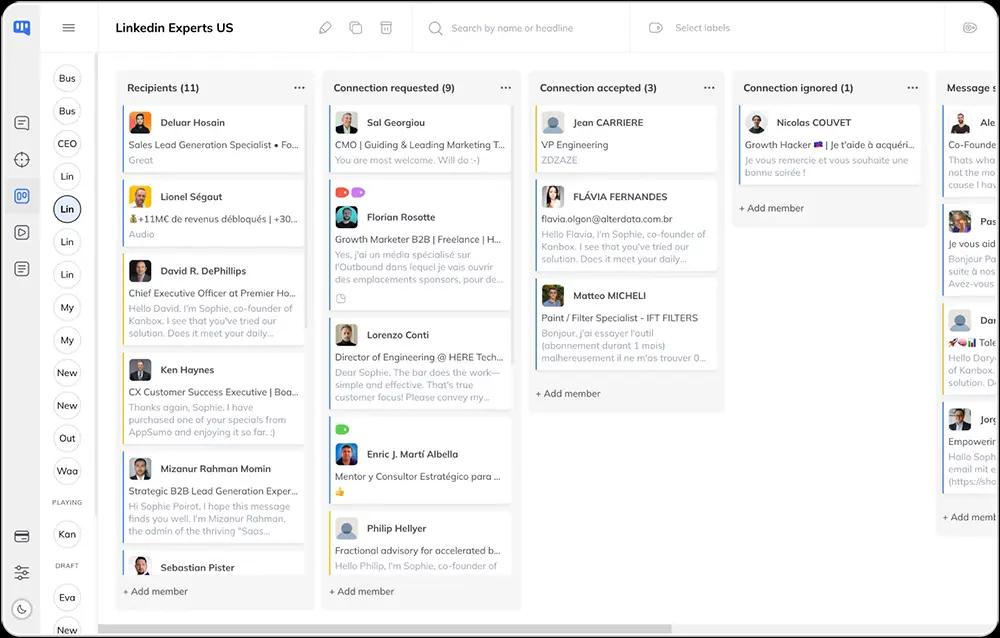
Task: Click Jean CARRIERE placeholder avatar
Action: click(x=553, y=122)
